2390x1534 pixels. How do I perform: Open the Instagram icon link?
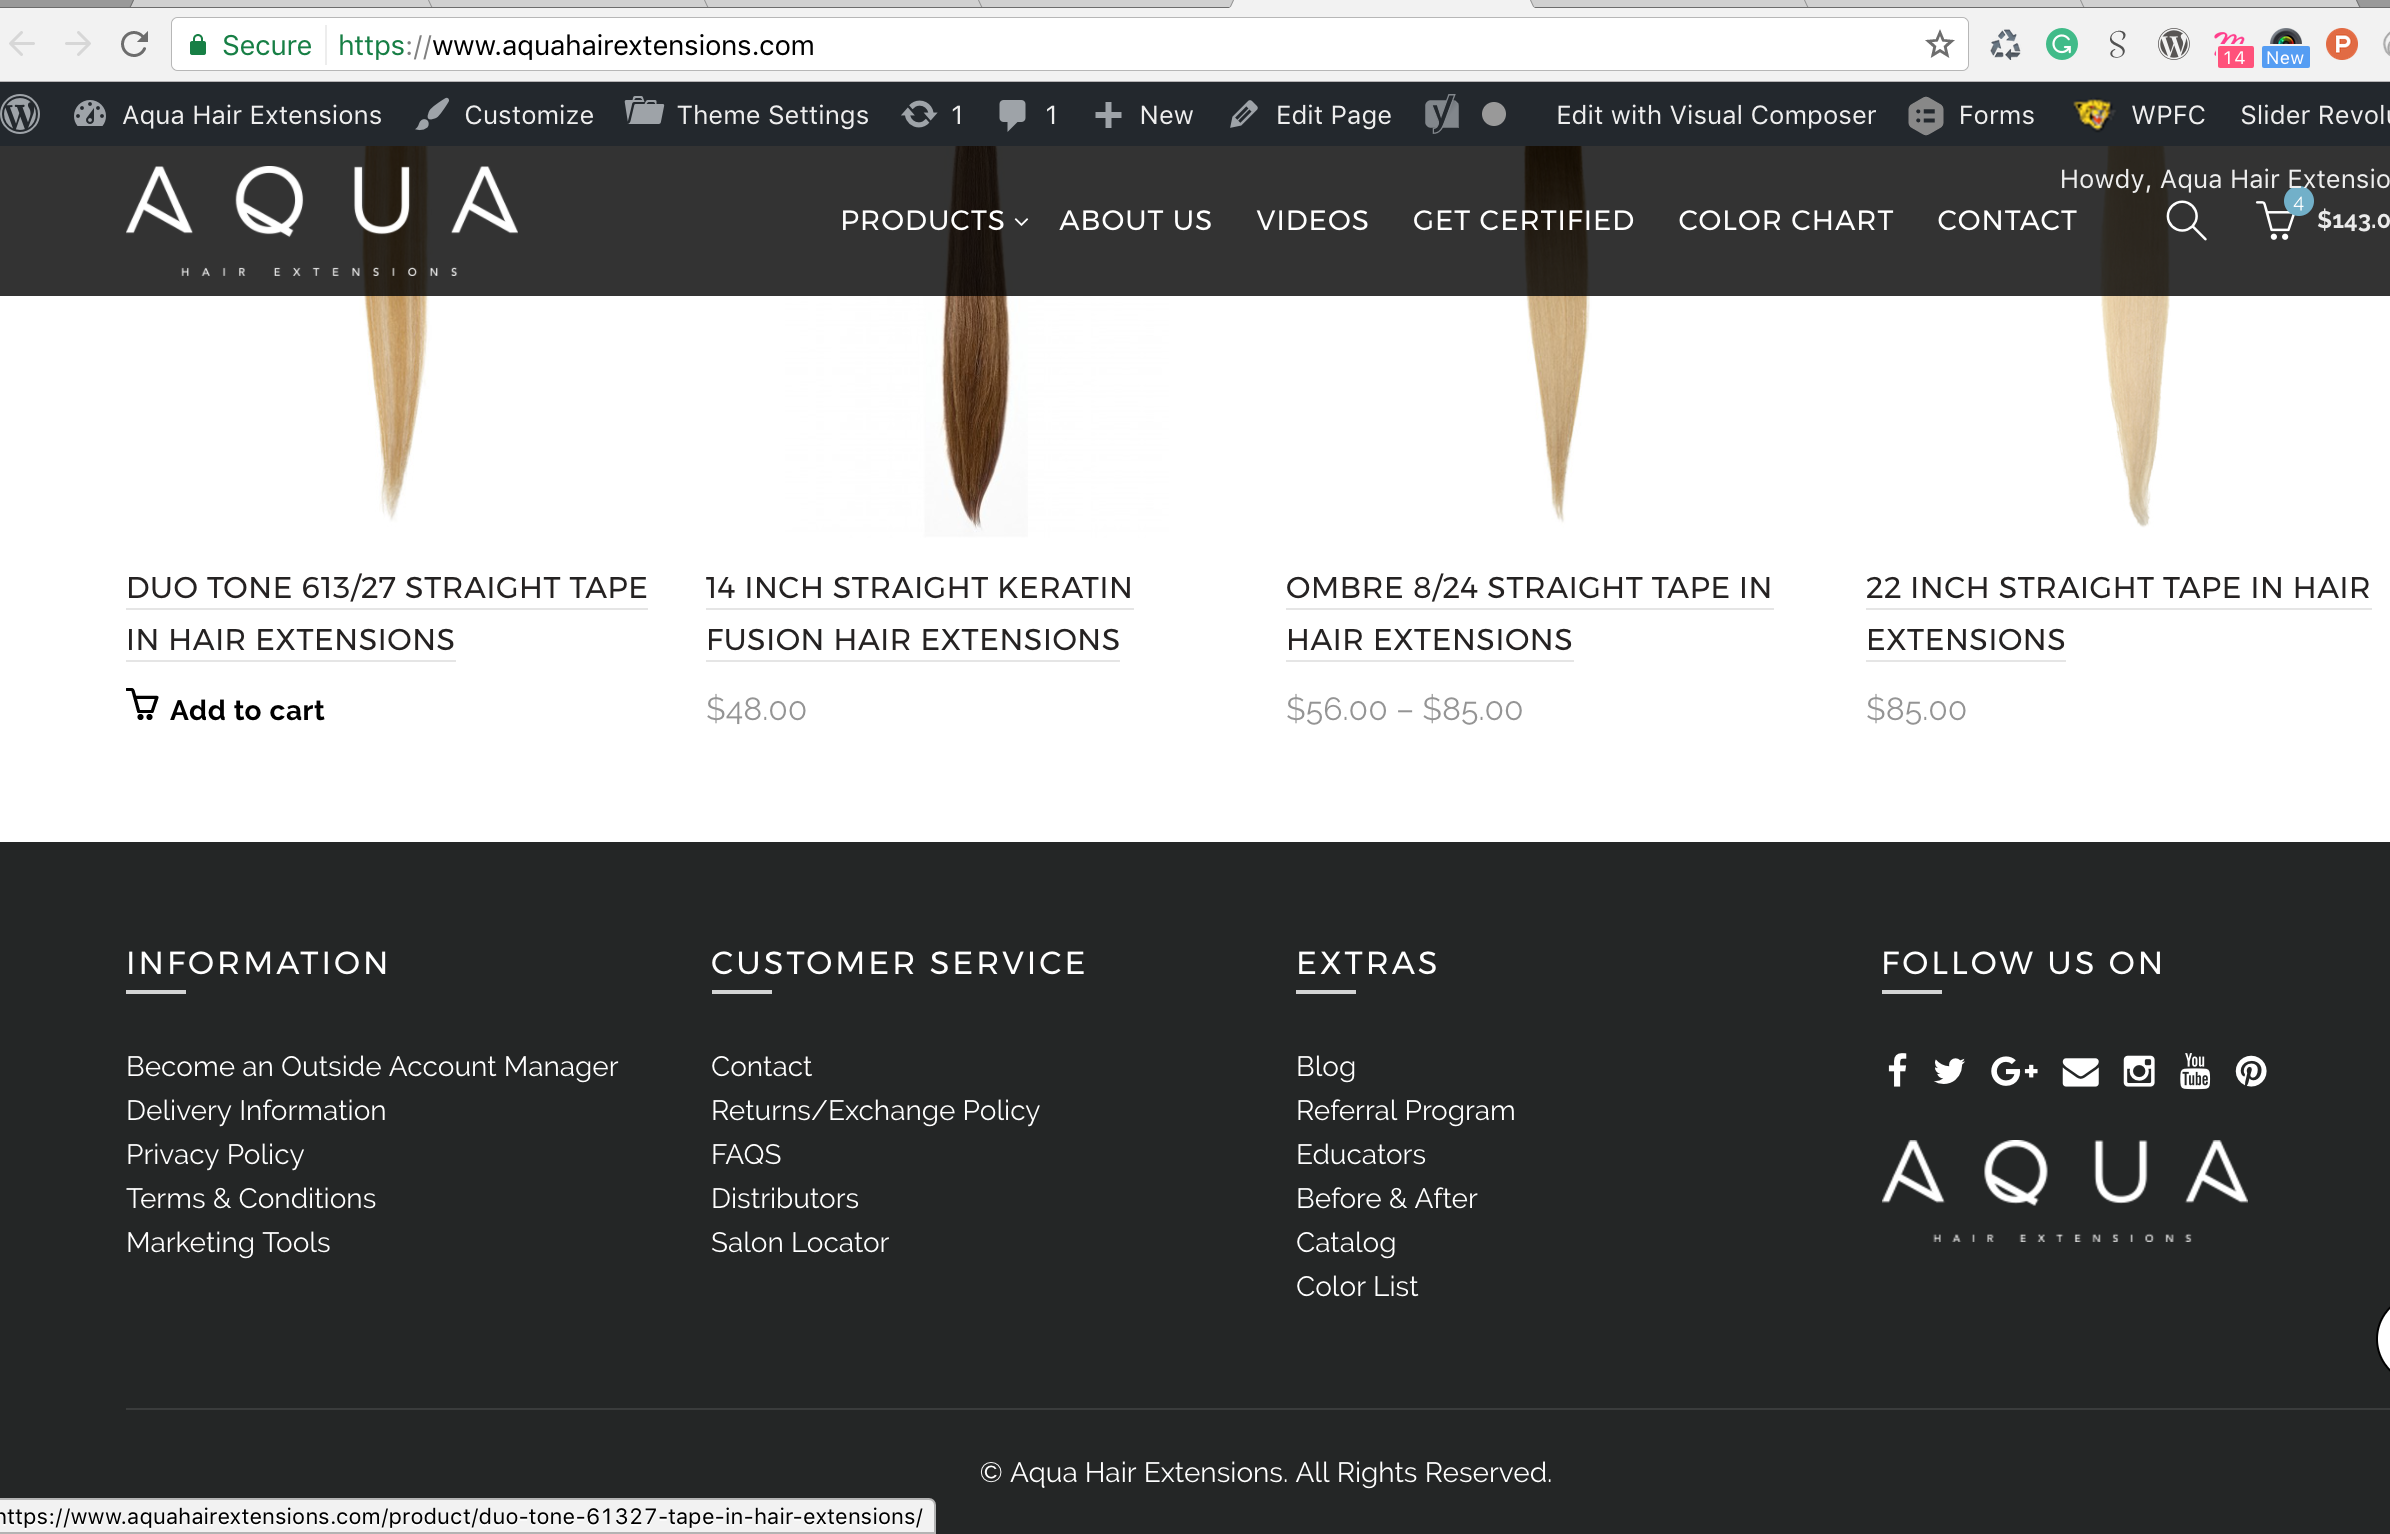pyautogui.click(x=2139, y=1071)
